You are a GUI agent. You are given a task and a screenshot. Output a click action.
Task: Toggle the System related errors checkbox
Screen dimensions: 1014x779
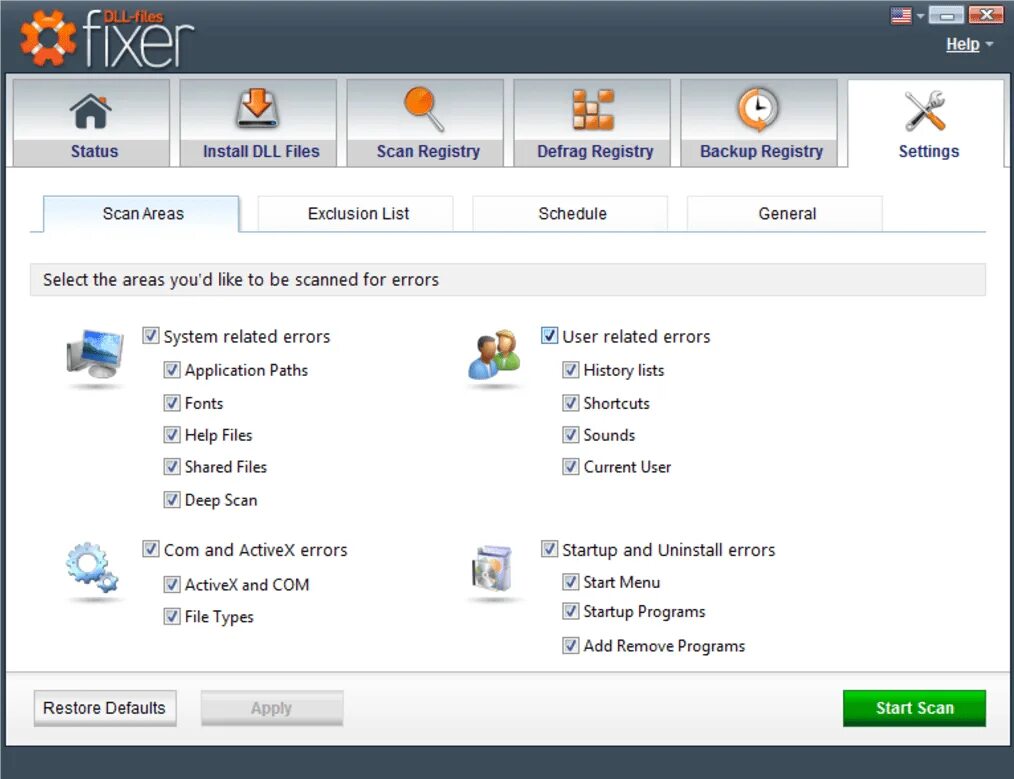[x=151, y=336]
